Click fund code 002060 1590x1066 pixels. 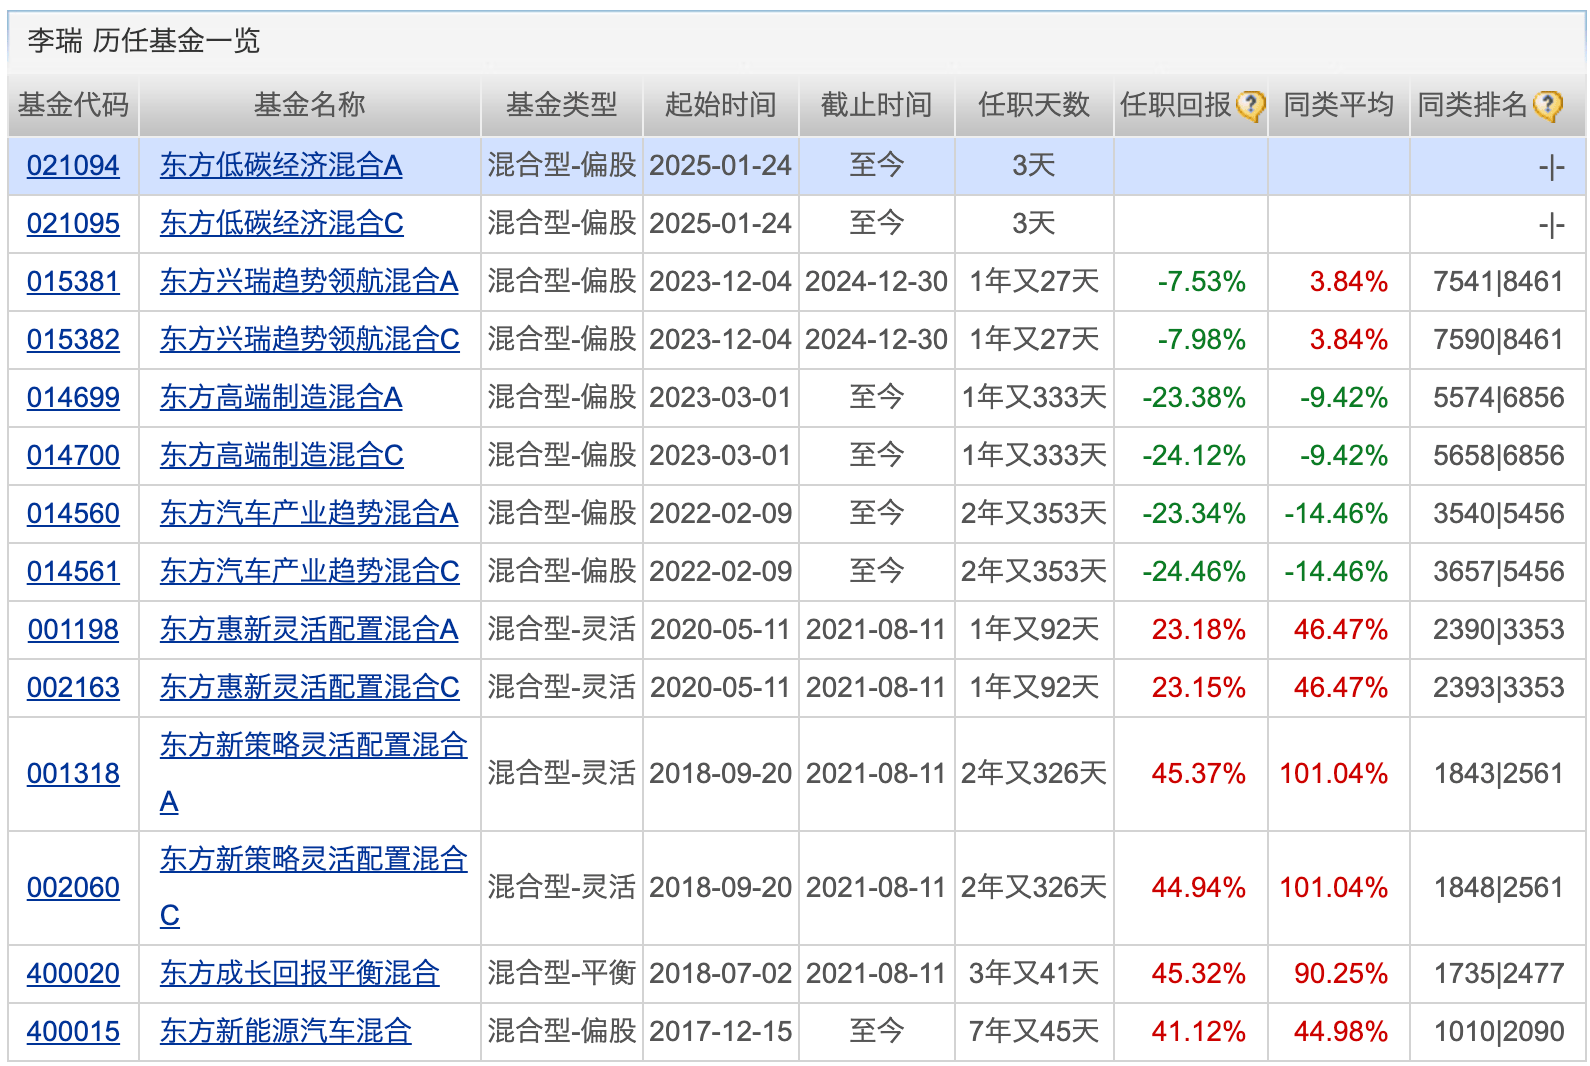point(73,888)
